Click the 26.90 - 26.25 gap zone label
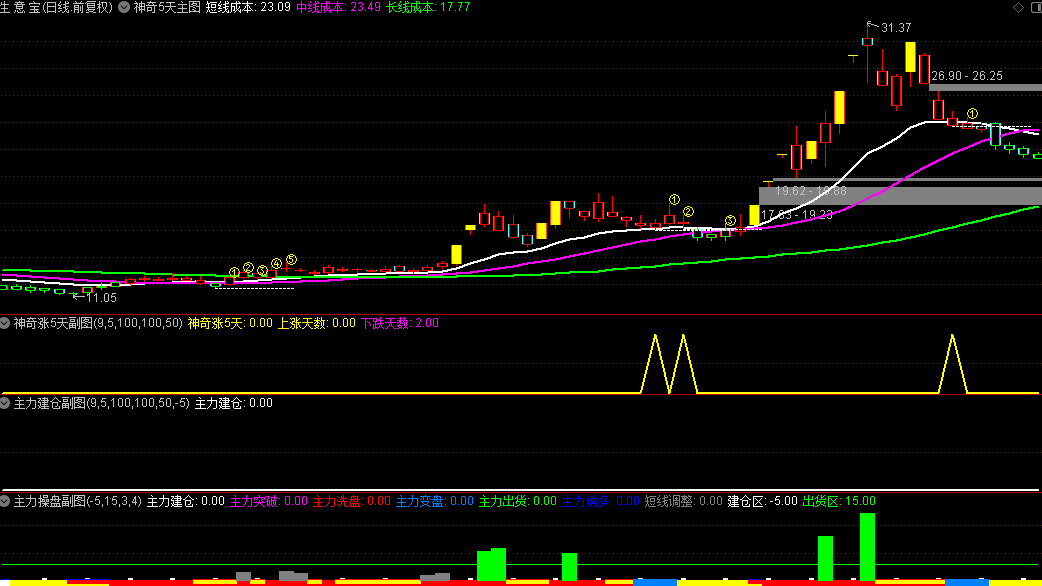The image size is (1042, 586). [967, 76]
